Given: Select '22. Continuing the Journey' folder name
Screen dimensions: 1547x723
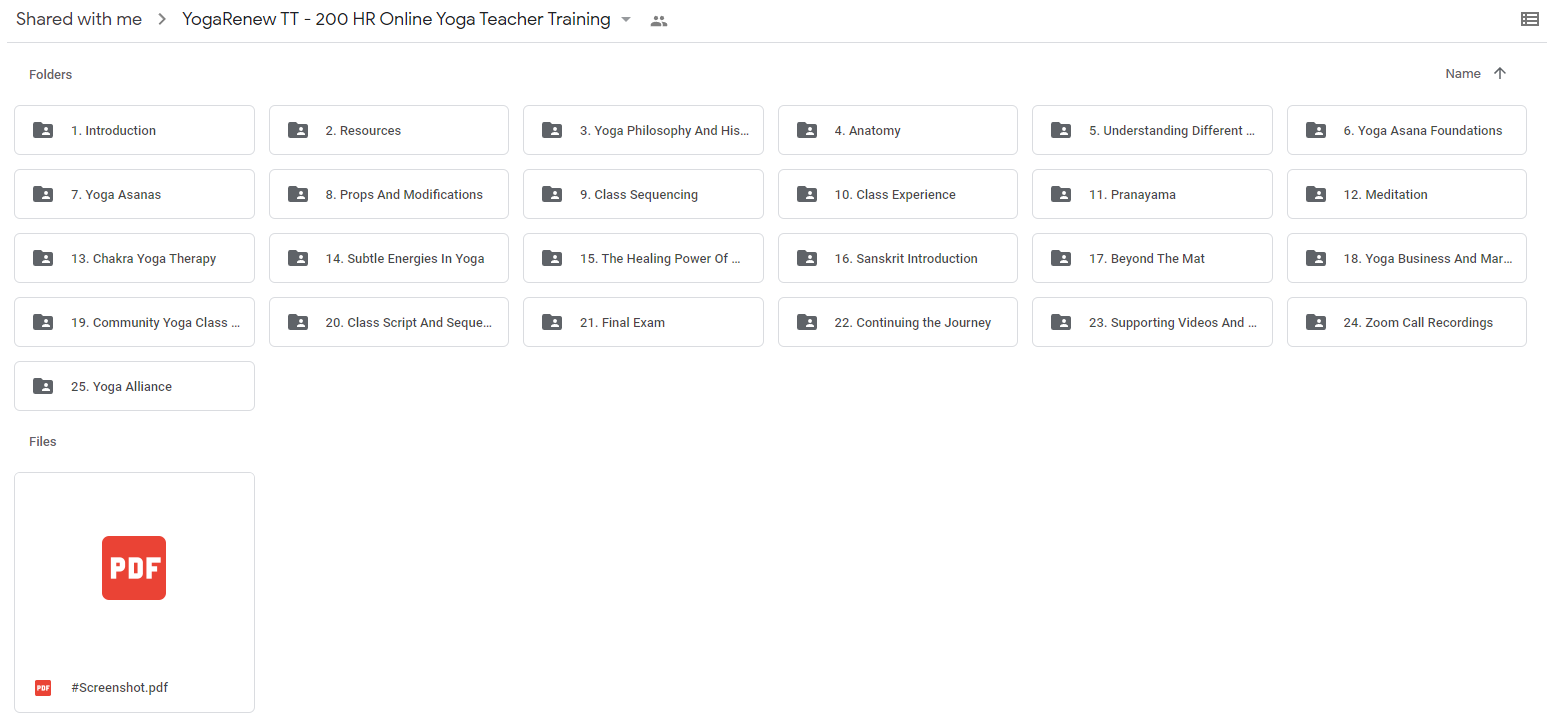Looking at the screenshot, I should pyautogui.click(x=913, y=323).
